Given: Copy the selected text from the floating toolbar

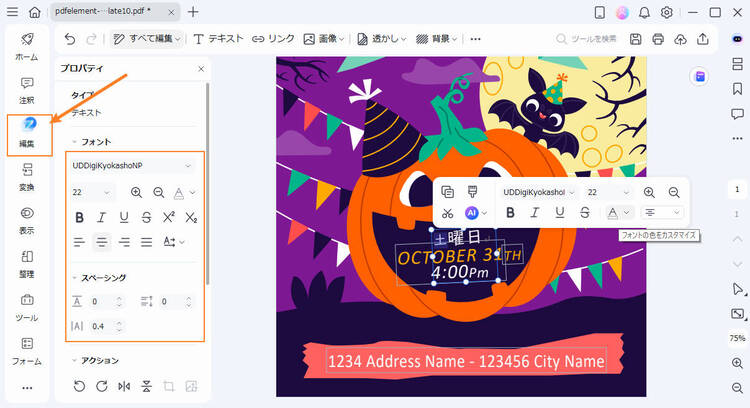Looking at the screenshot, I should (447, 192).
